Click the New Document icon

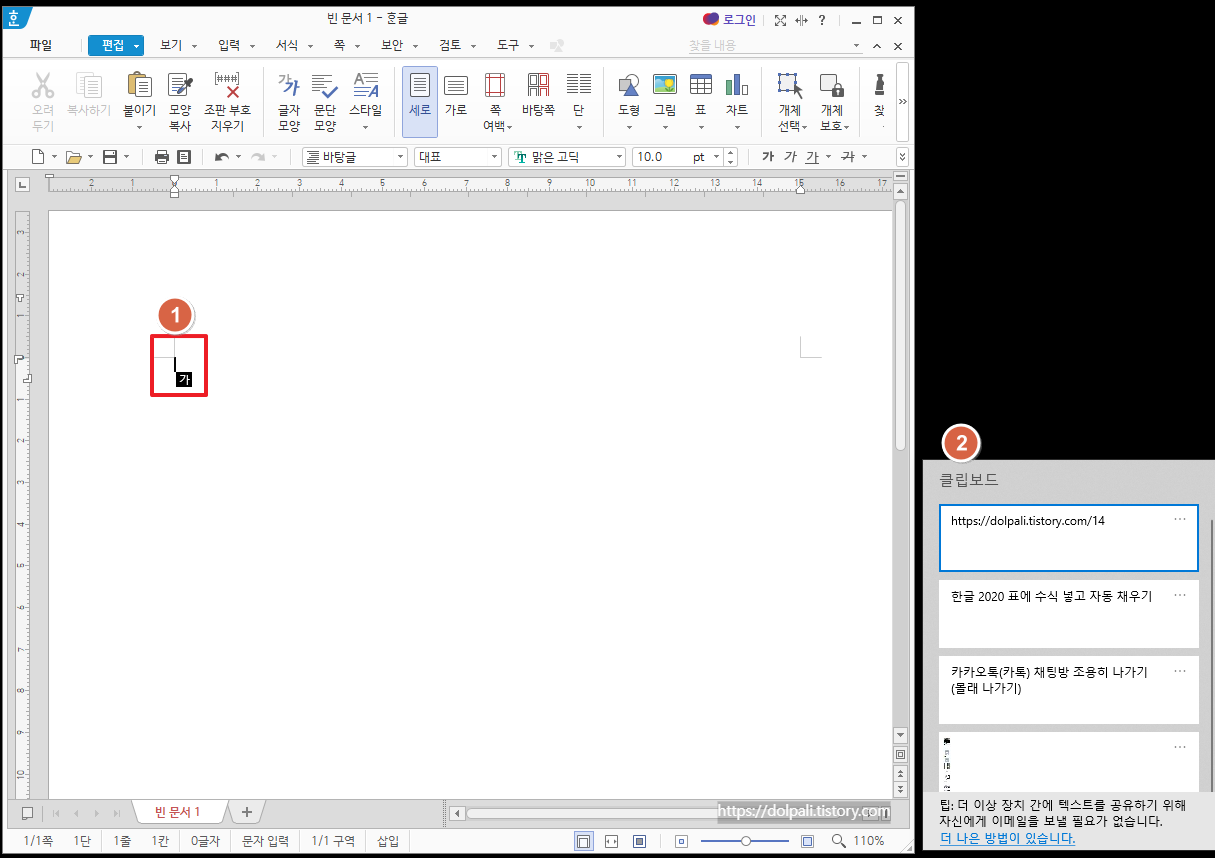pyautogui.click(x=38, y=157)
